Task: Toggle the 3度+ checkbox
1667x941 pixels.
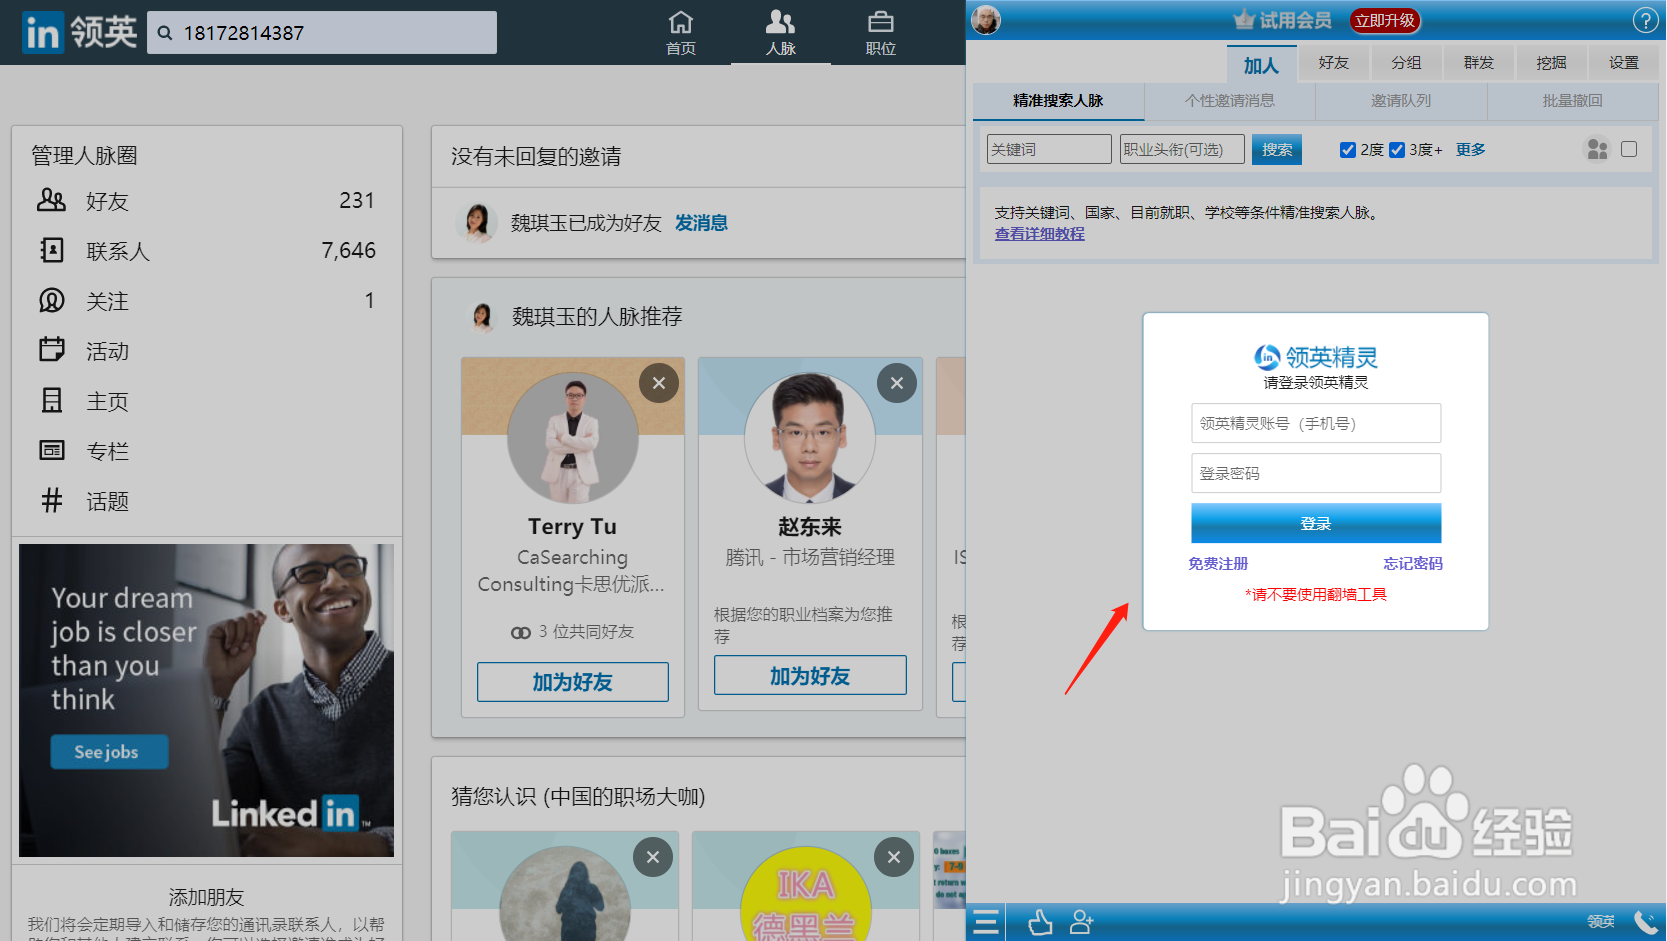Action: pos(1397,150)
